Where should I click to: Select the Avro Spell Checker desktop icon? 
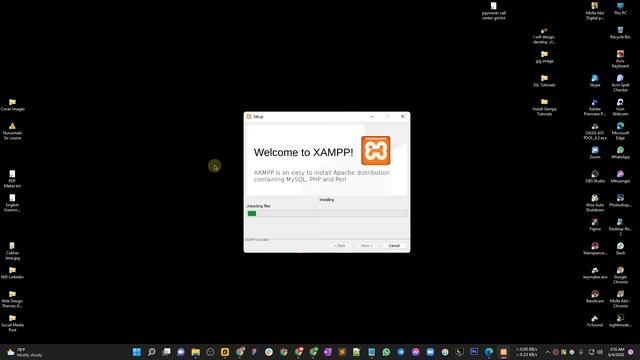(620, 83)
